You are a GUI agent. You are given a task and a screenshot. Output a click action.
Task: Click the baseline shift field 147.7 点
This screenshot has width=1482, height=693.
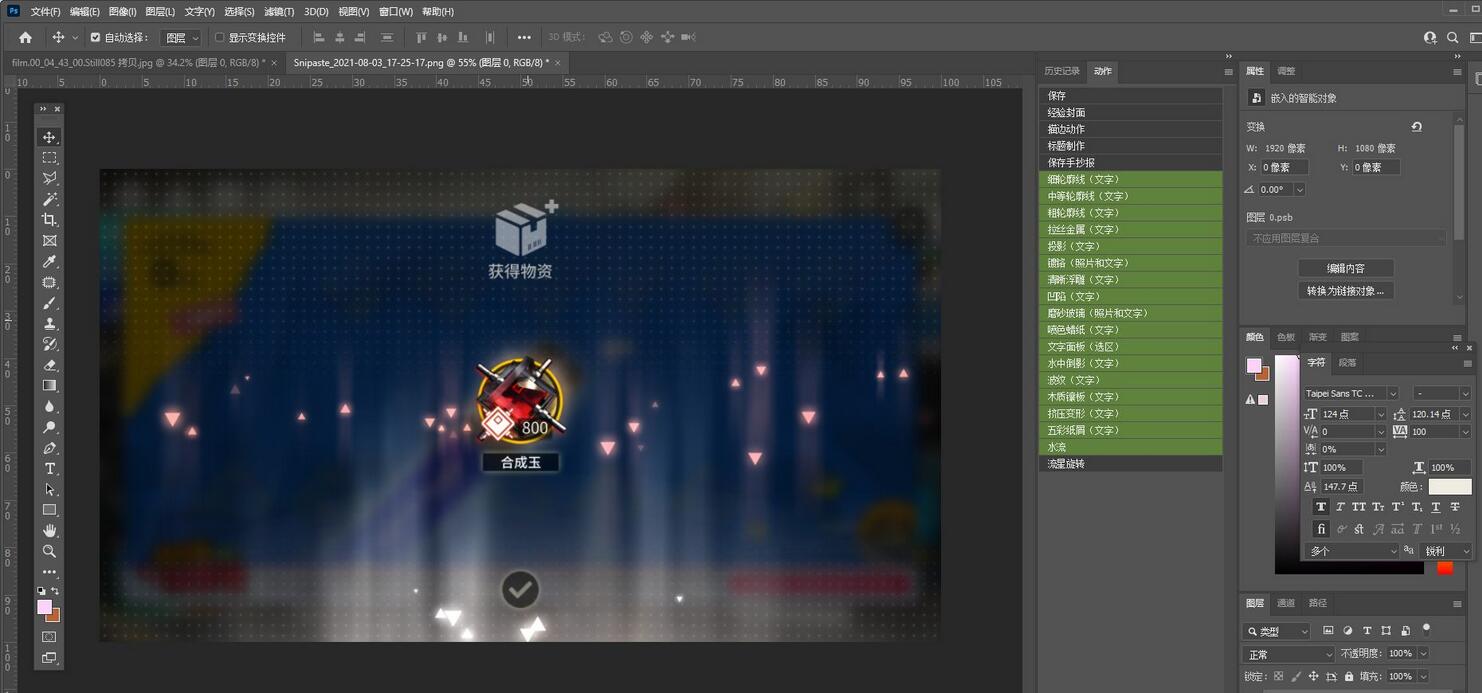pyautogui.click(x=1341, y=487)
